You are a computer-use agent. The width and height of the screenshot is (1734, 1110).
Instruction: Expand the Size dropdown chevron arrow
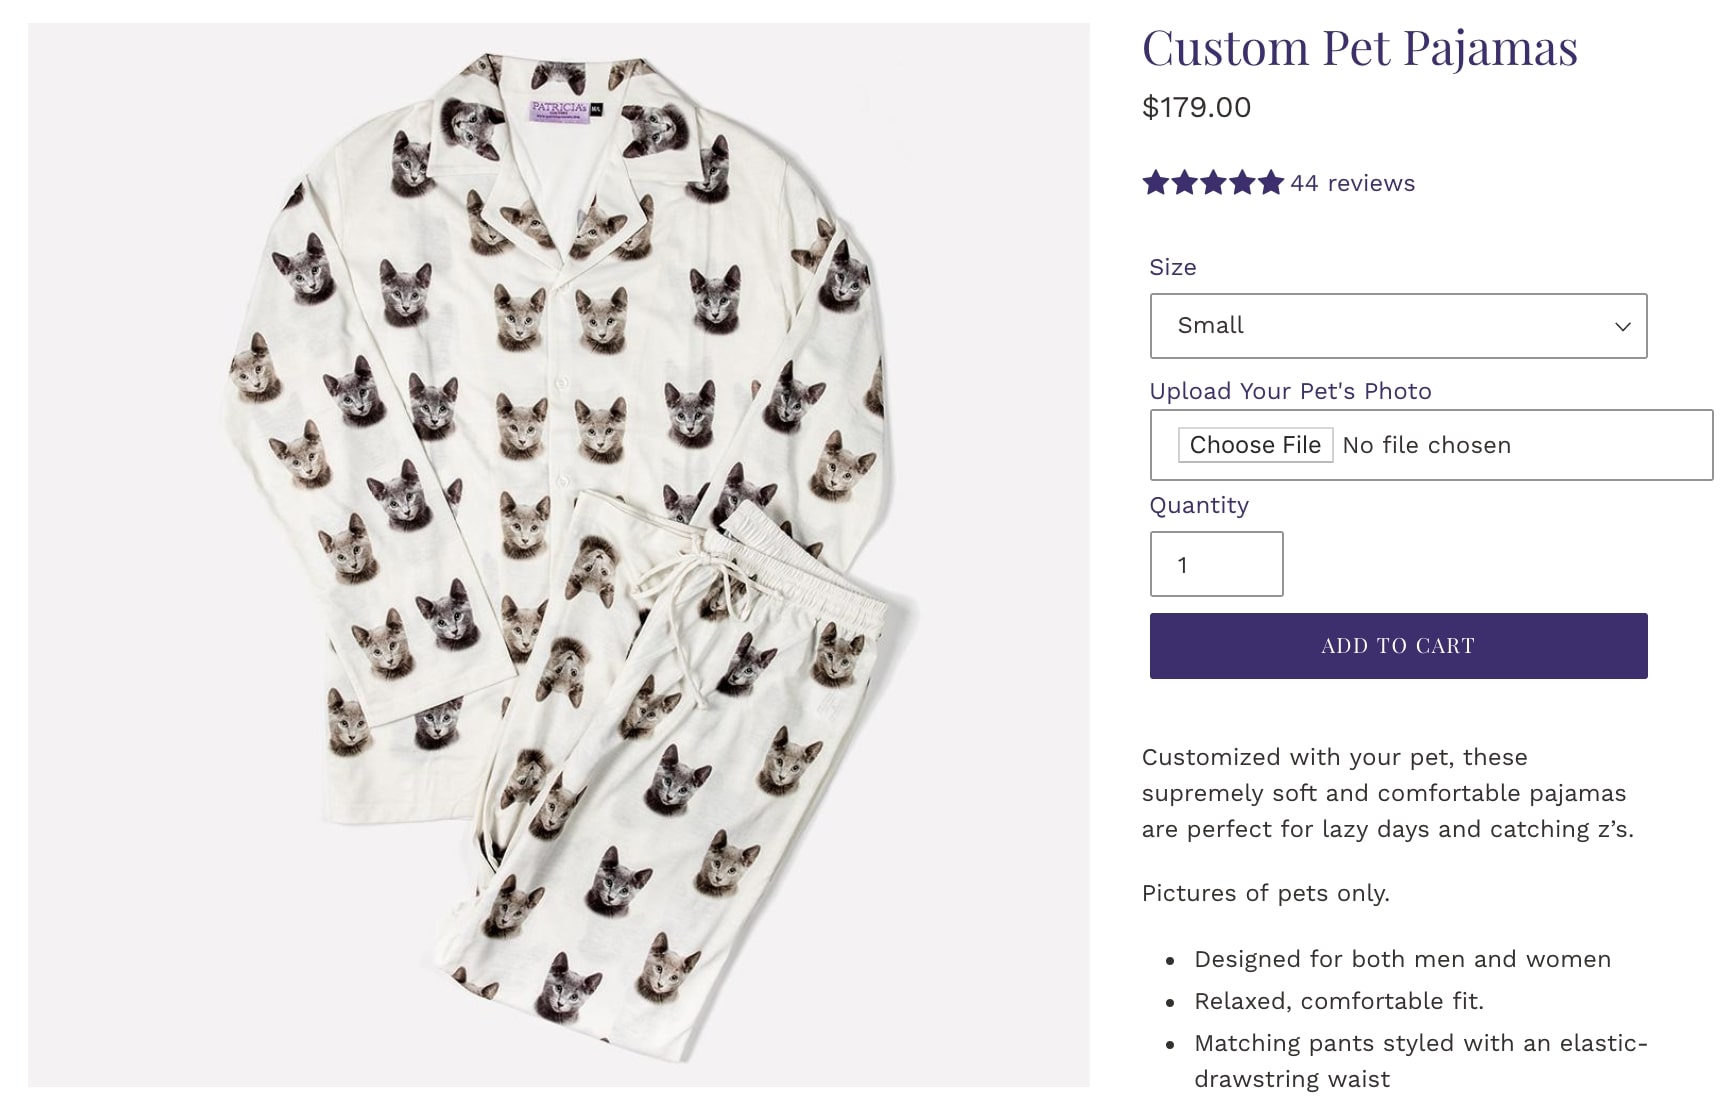click(1622, 327)
